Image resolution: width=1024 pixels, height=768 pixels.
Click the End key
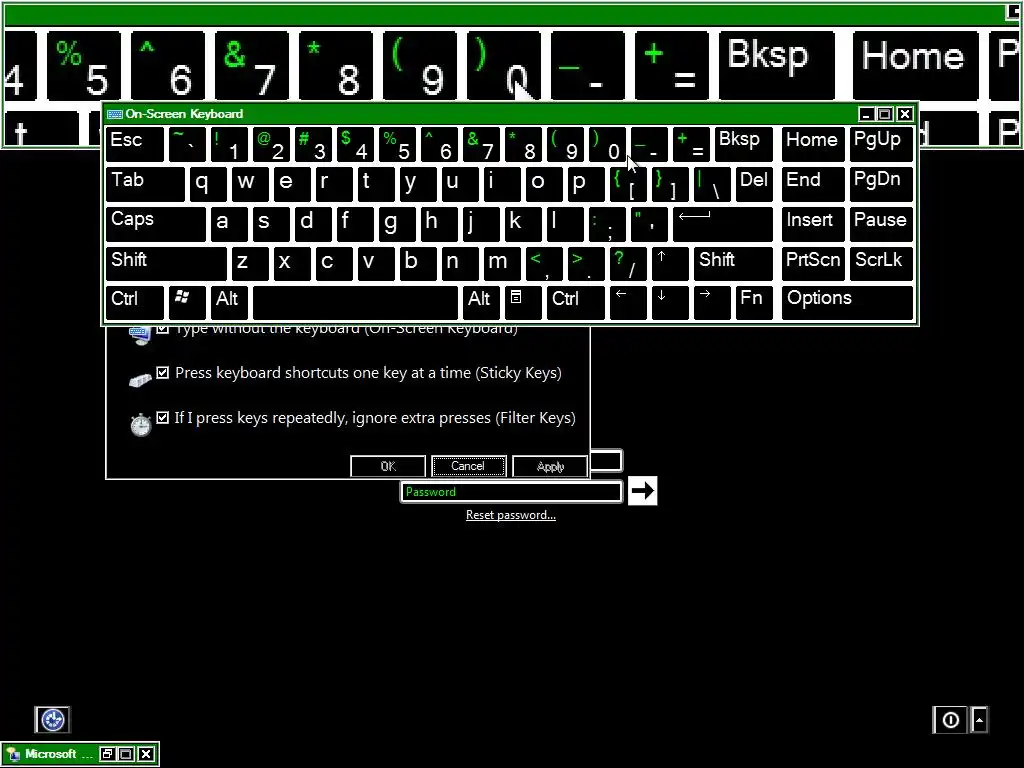[812, 185]
